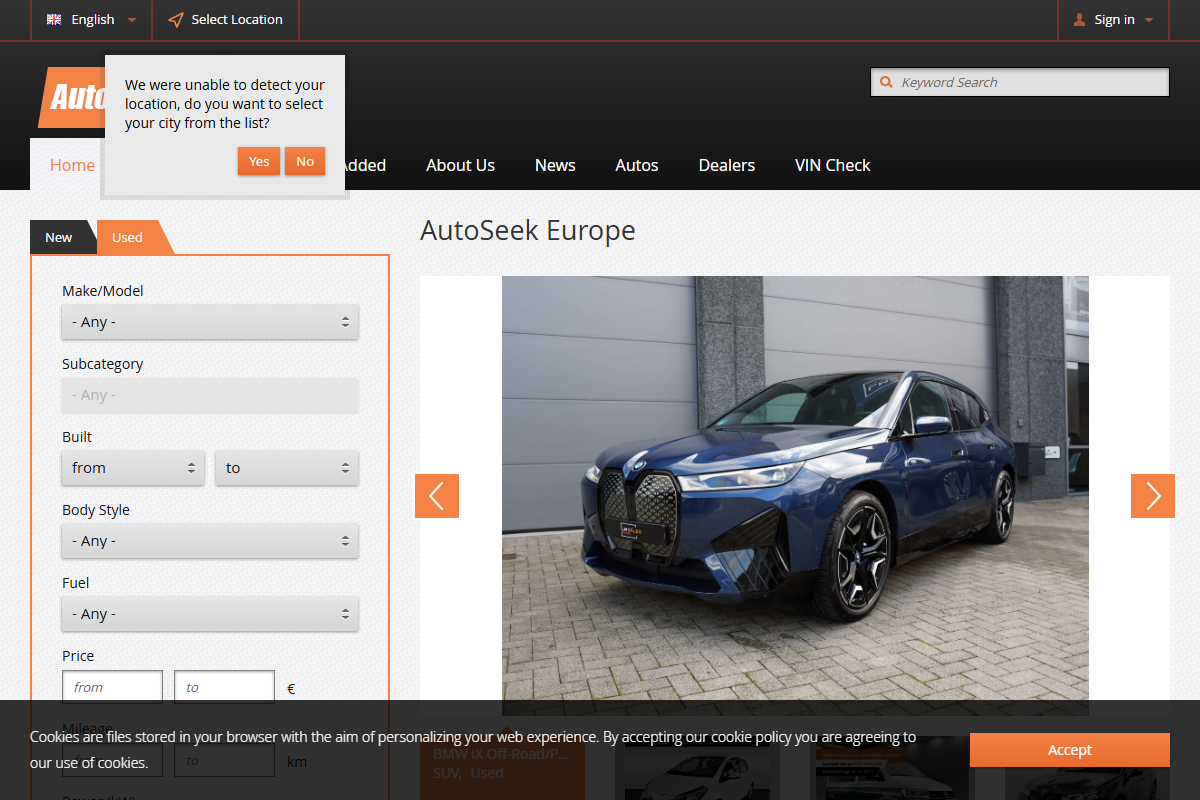Show the previous slide with left arrow
The image size is (1200, 800).
click(437, 496)
